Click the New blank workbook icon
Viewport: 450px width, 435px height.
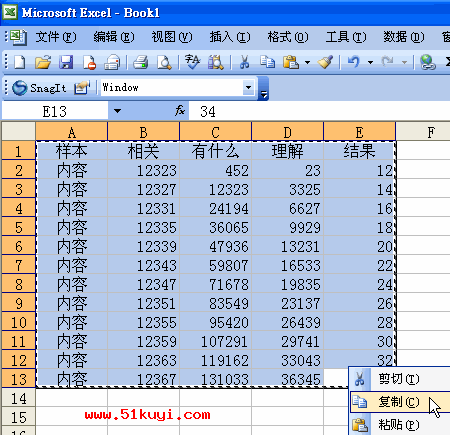20,62
